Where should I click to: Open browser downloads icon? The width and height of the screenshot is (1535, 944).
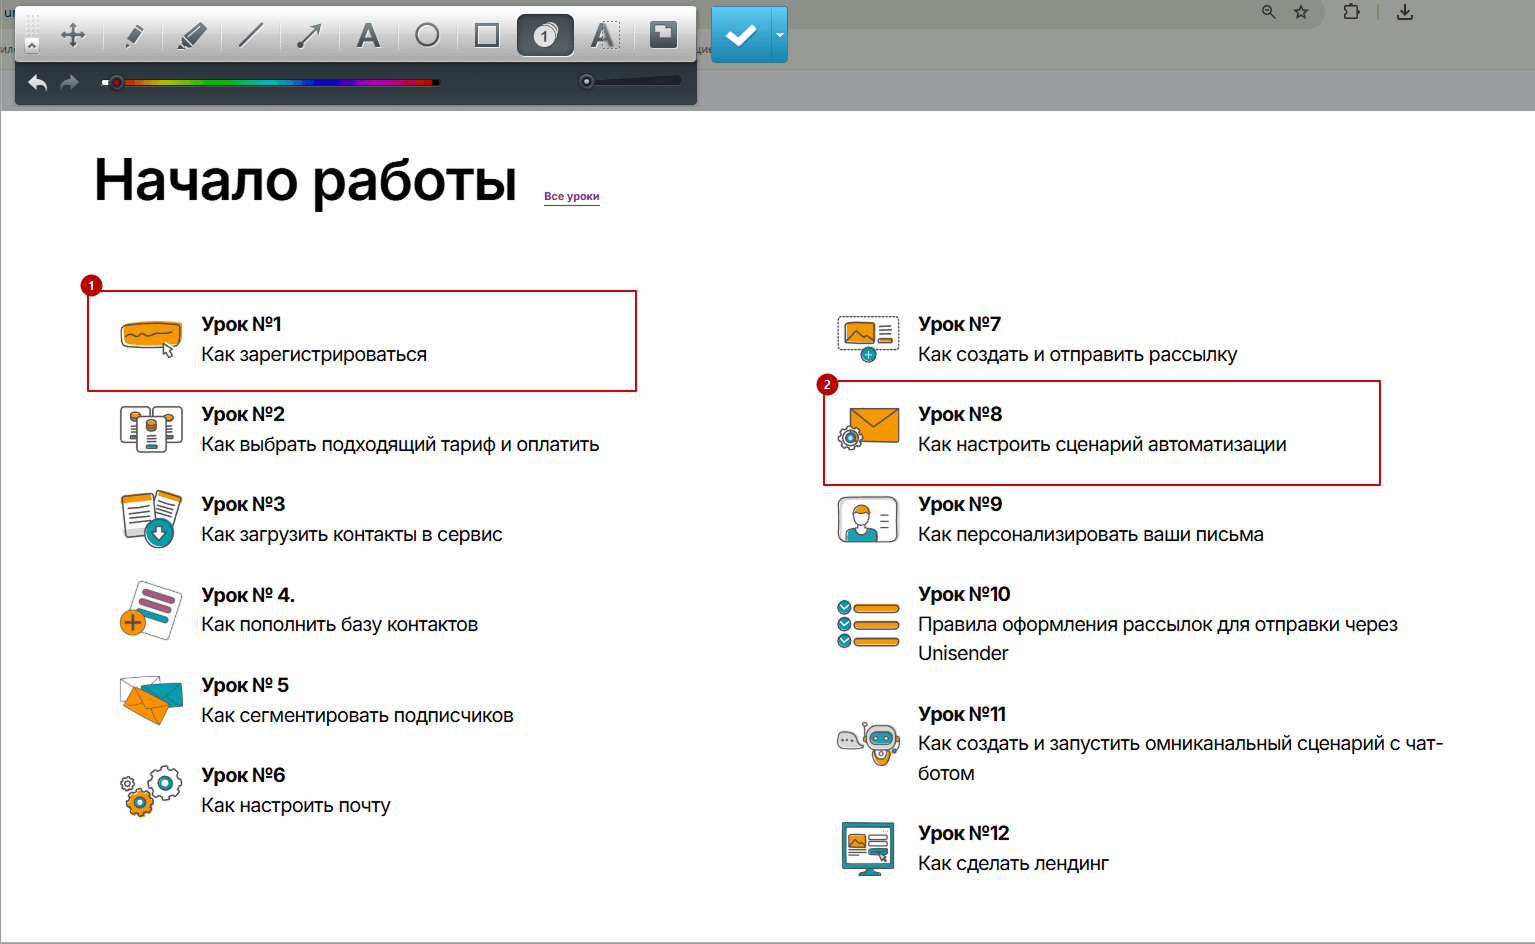click(x=1405, y=12)
